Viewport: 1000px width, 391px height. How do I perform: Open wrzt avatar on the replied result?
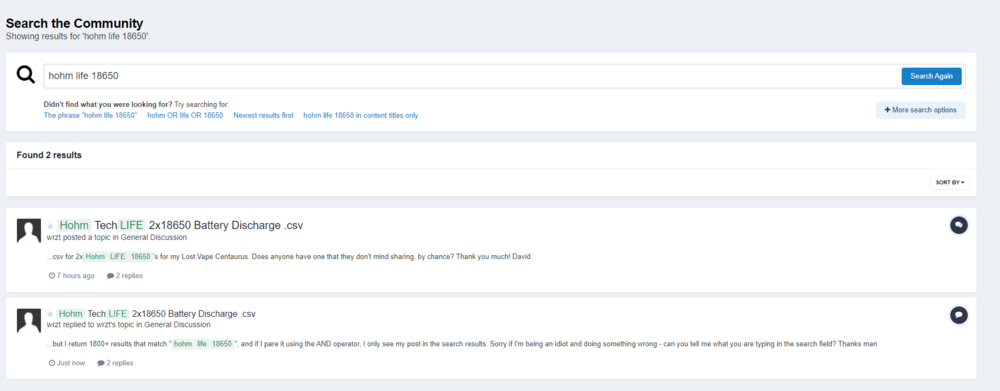tap(29, 321)
